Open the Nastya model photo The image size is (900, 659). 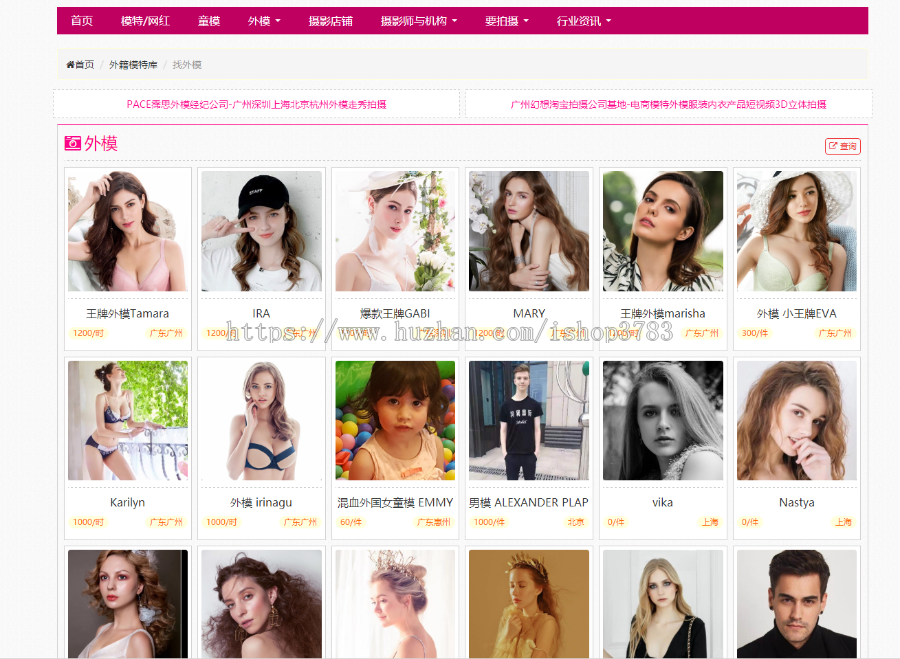797,420
